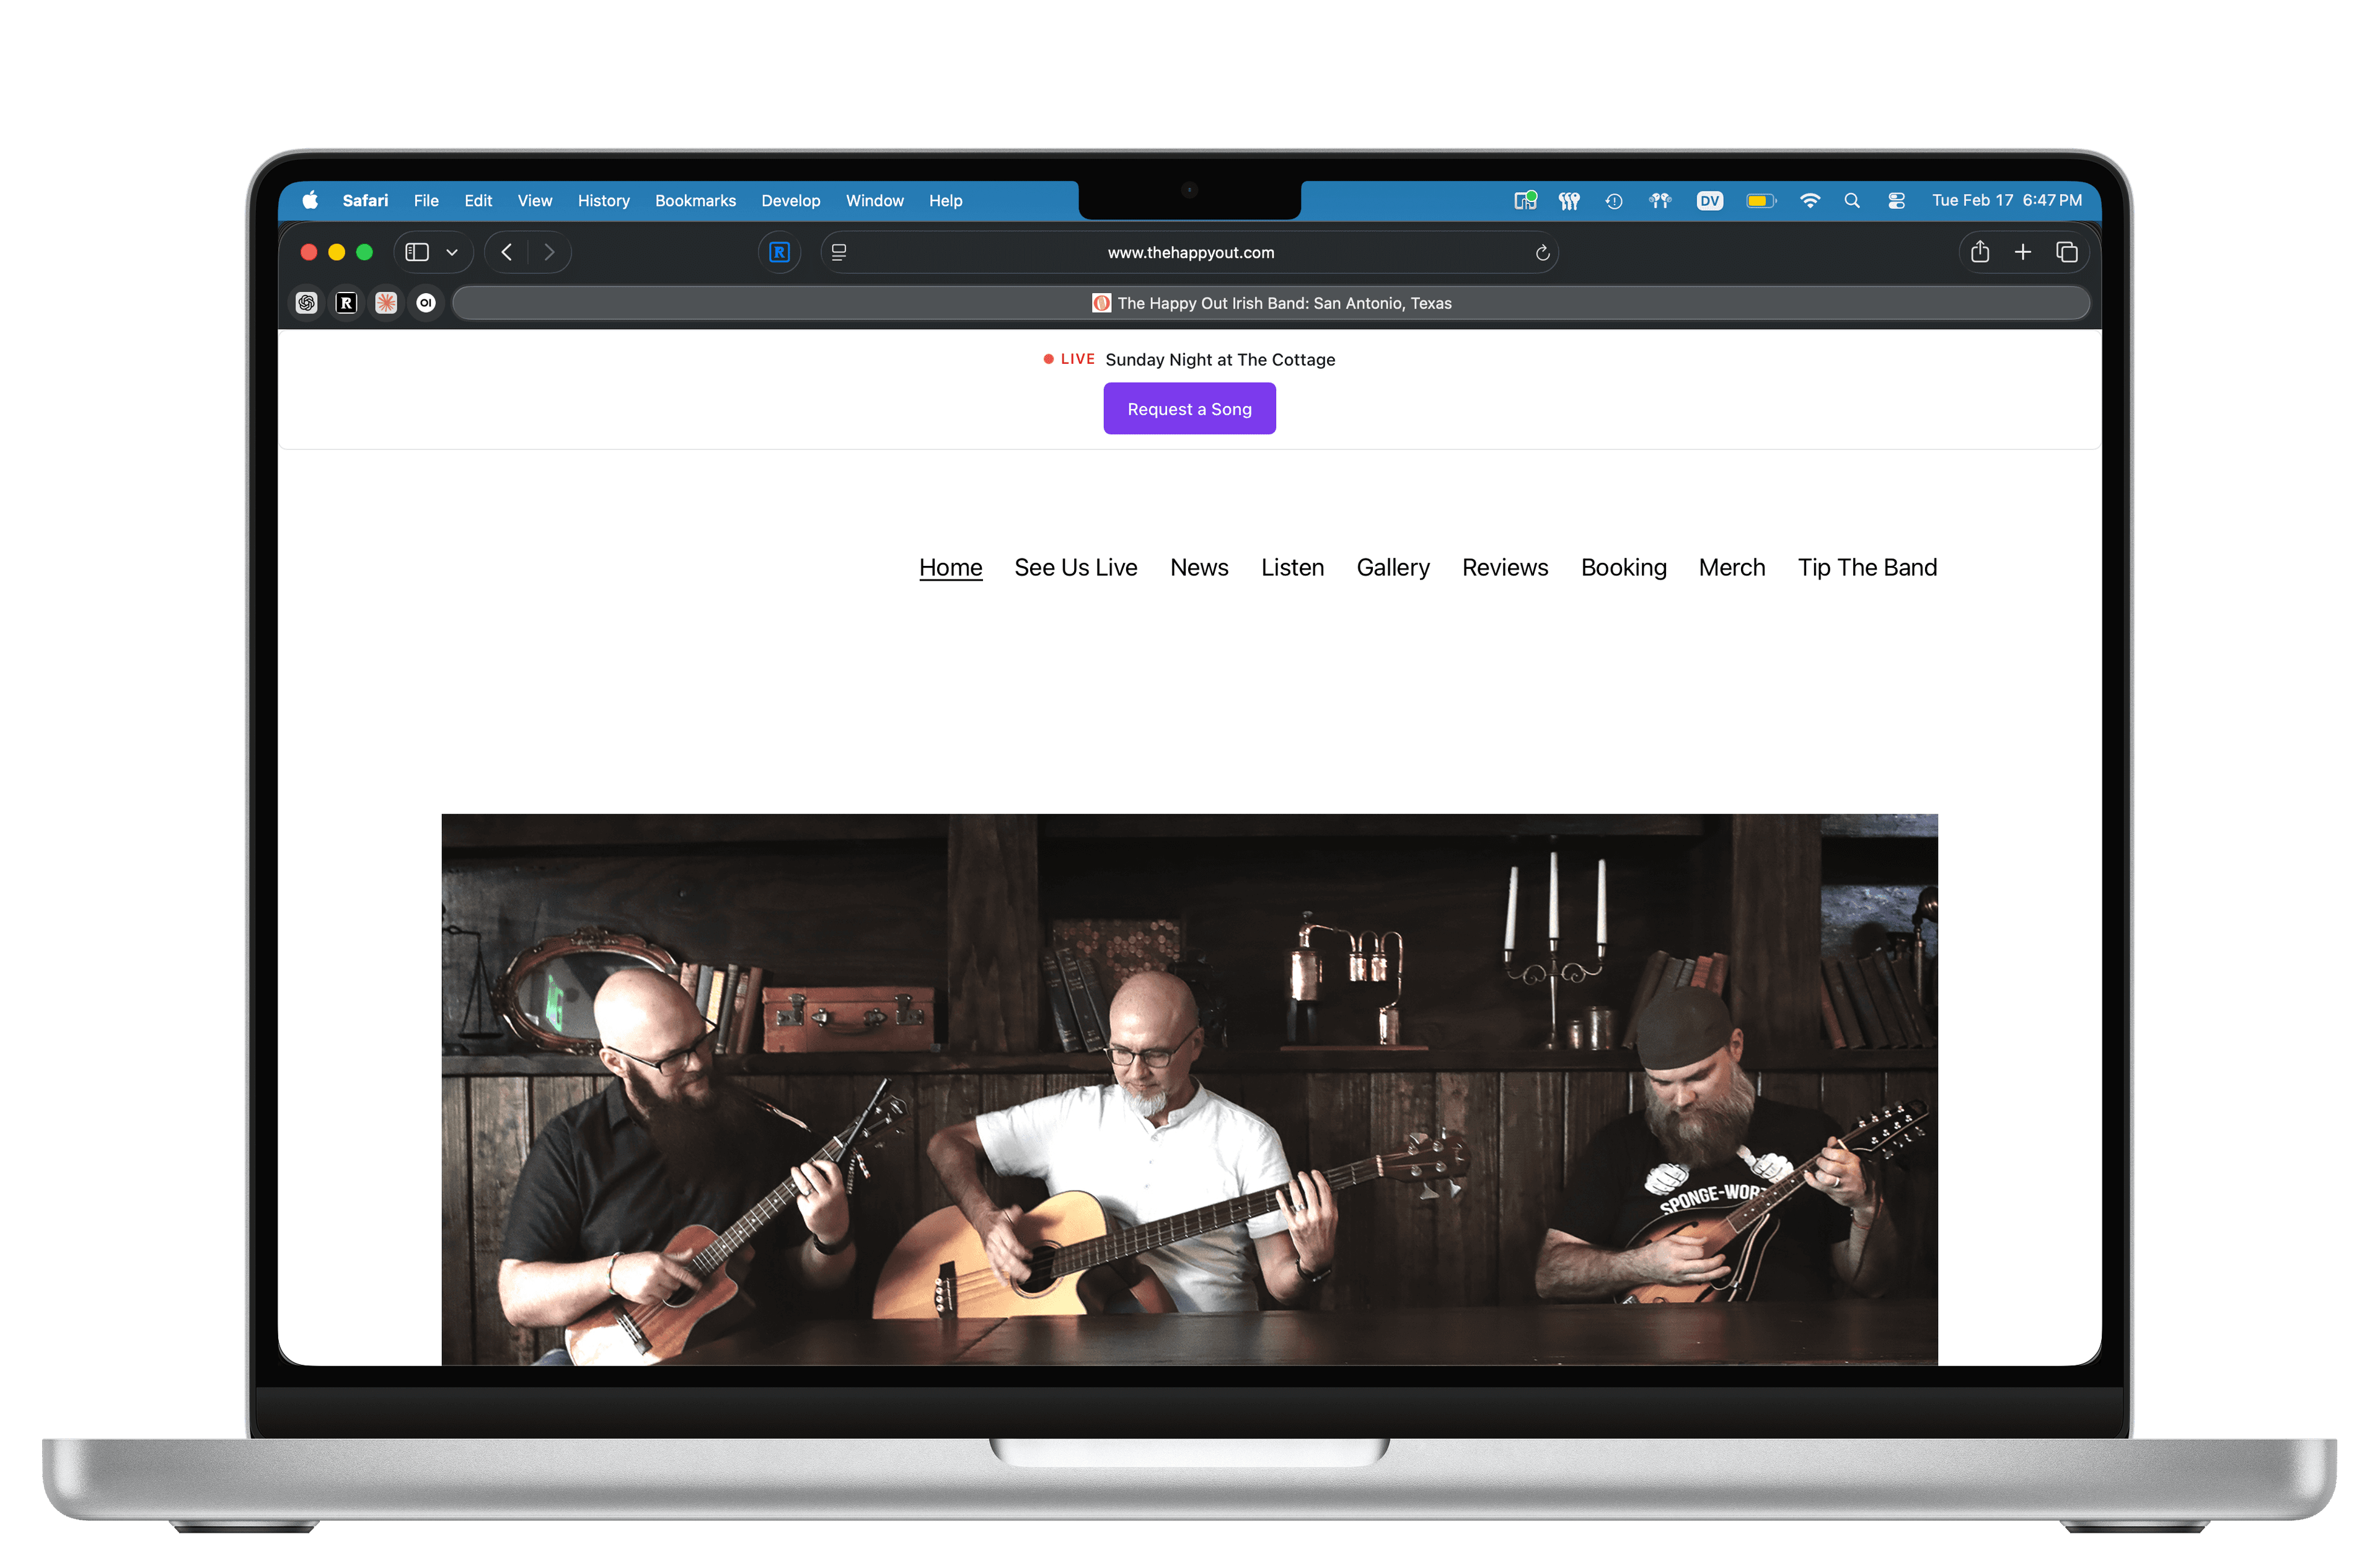Open the Share menu icon
Viewport: 2380px width, 1547px height.
coord(1980,252)
